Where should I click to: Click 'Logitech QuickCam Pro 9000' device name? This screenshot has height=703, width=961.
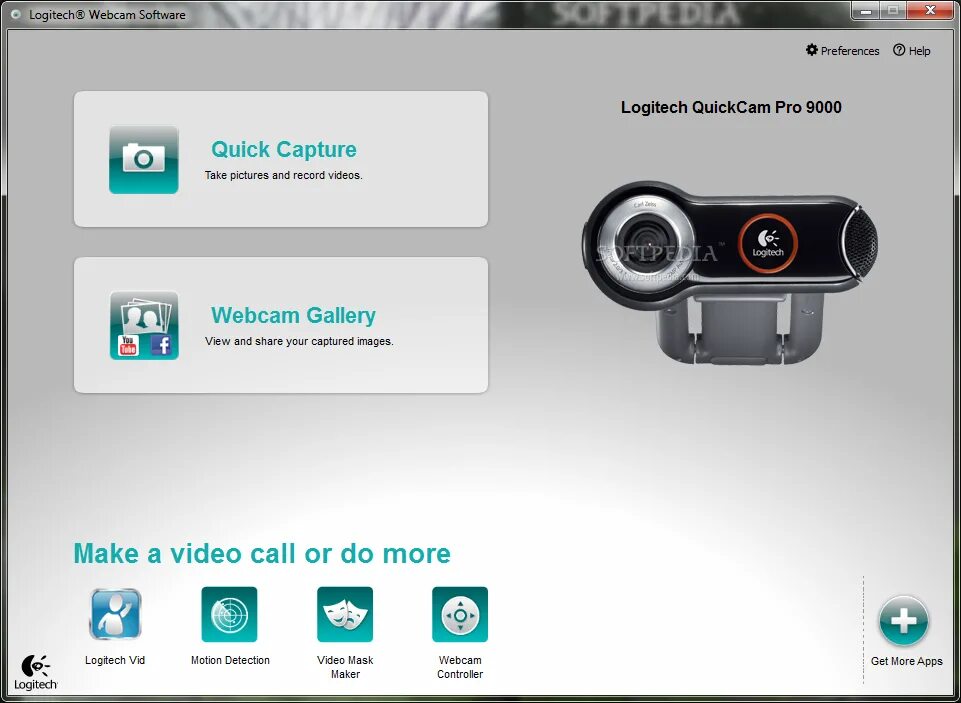tap(731, 107)
